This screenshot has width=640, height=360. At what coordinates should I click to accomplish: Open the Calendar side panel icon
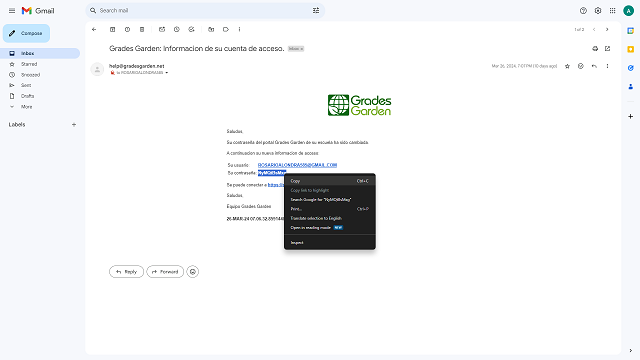[631, 31]
